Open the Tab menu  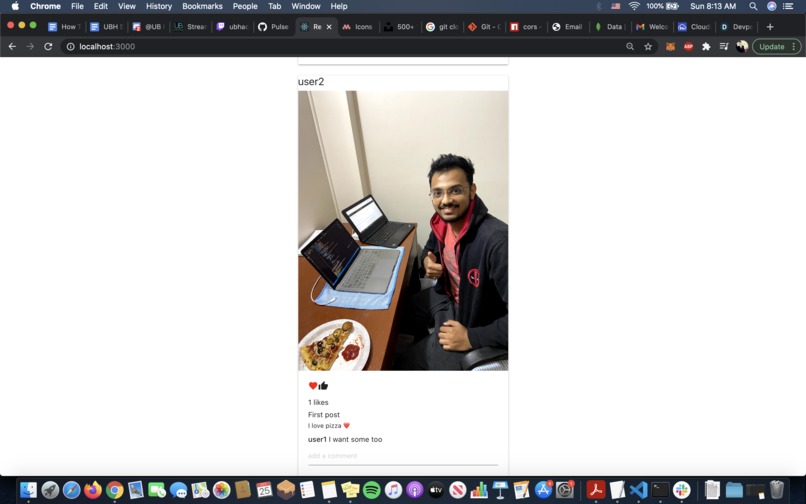274,6
